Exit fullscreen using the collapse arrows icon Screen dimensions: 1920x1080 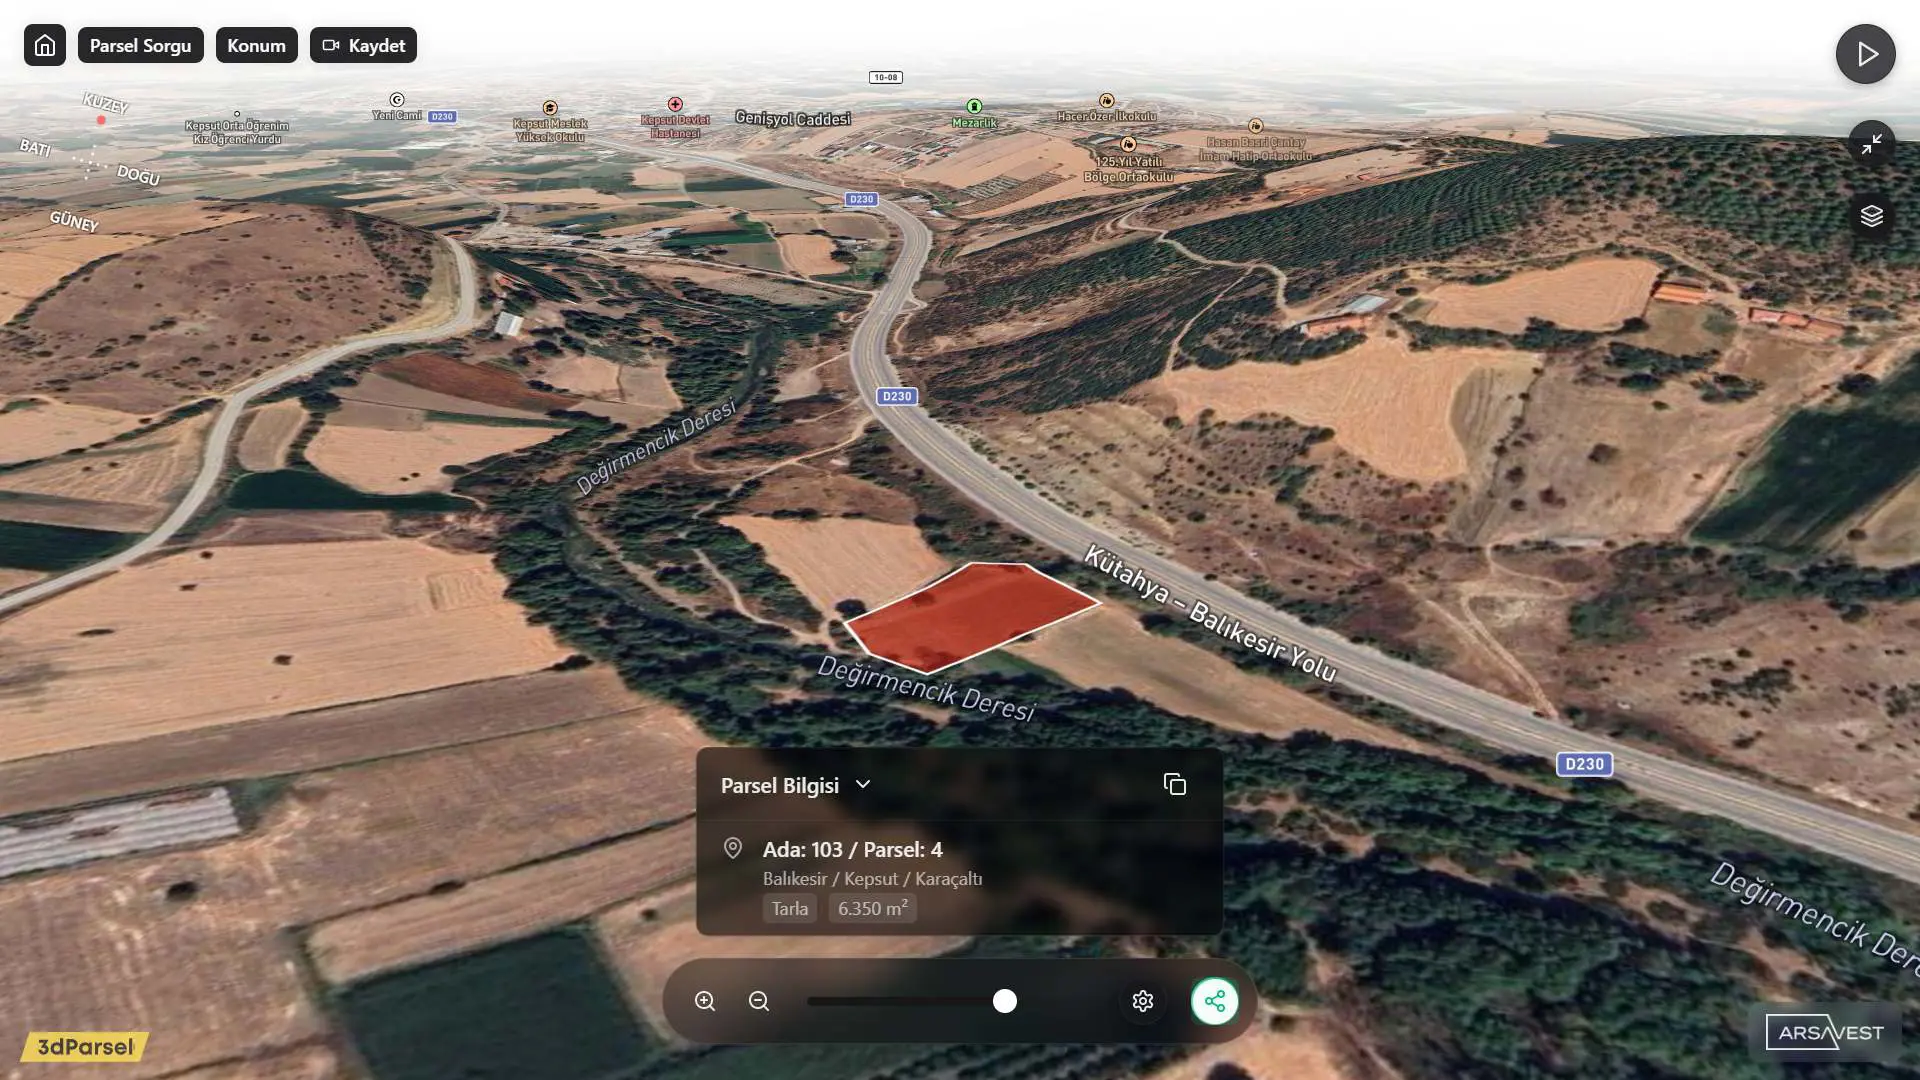[x=1872, y=145]
